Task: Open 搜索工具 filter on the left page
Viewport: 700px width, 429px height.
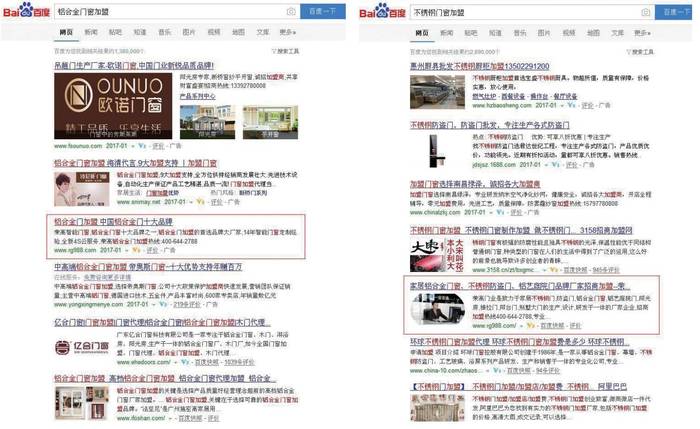Action: (x=285, y=51)
